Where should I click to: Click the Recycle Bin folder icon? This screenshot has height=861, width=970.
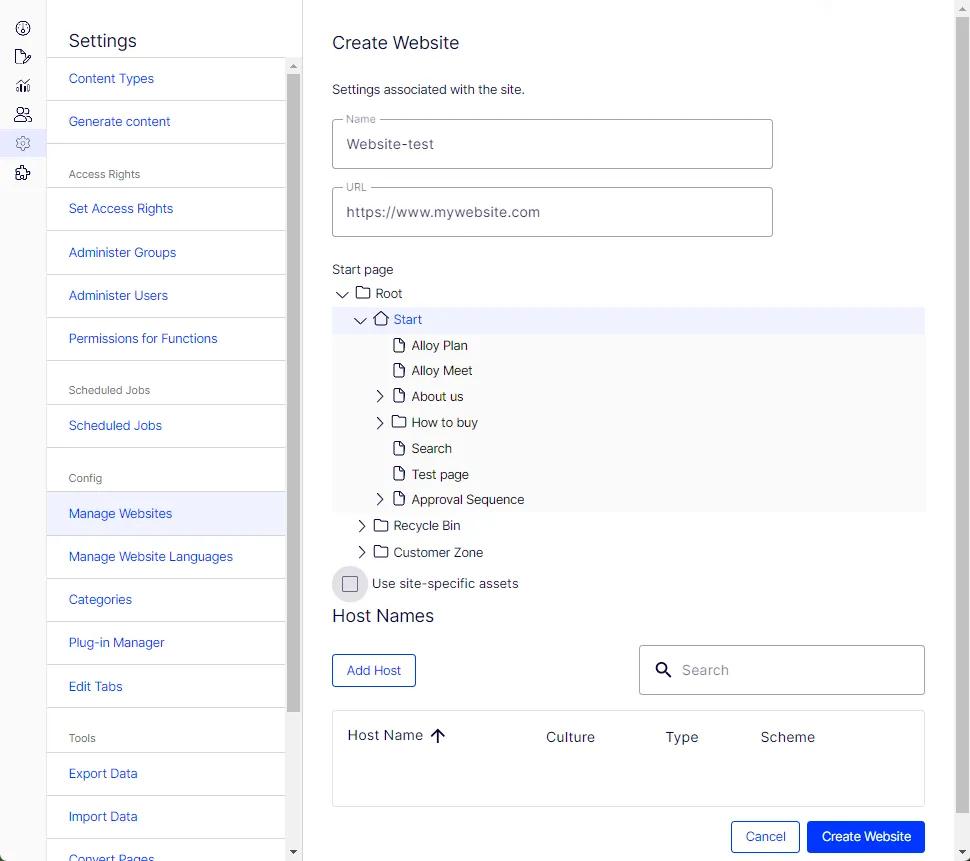[x=381, y=525]
